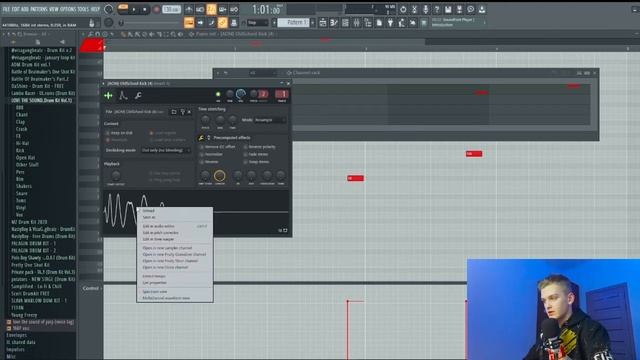640x360 pixels.
Task: Click the channel pan knob in channel settings
Action: [230, 94]
